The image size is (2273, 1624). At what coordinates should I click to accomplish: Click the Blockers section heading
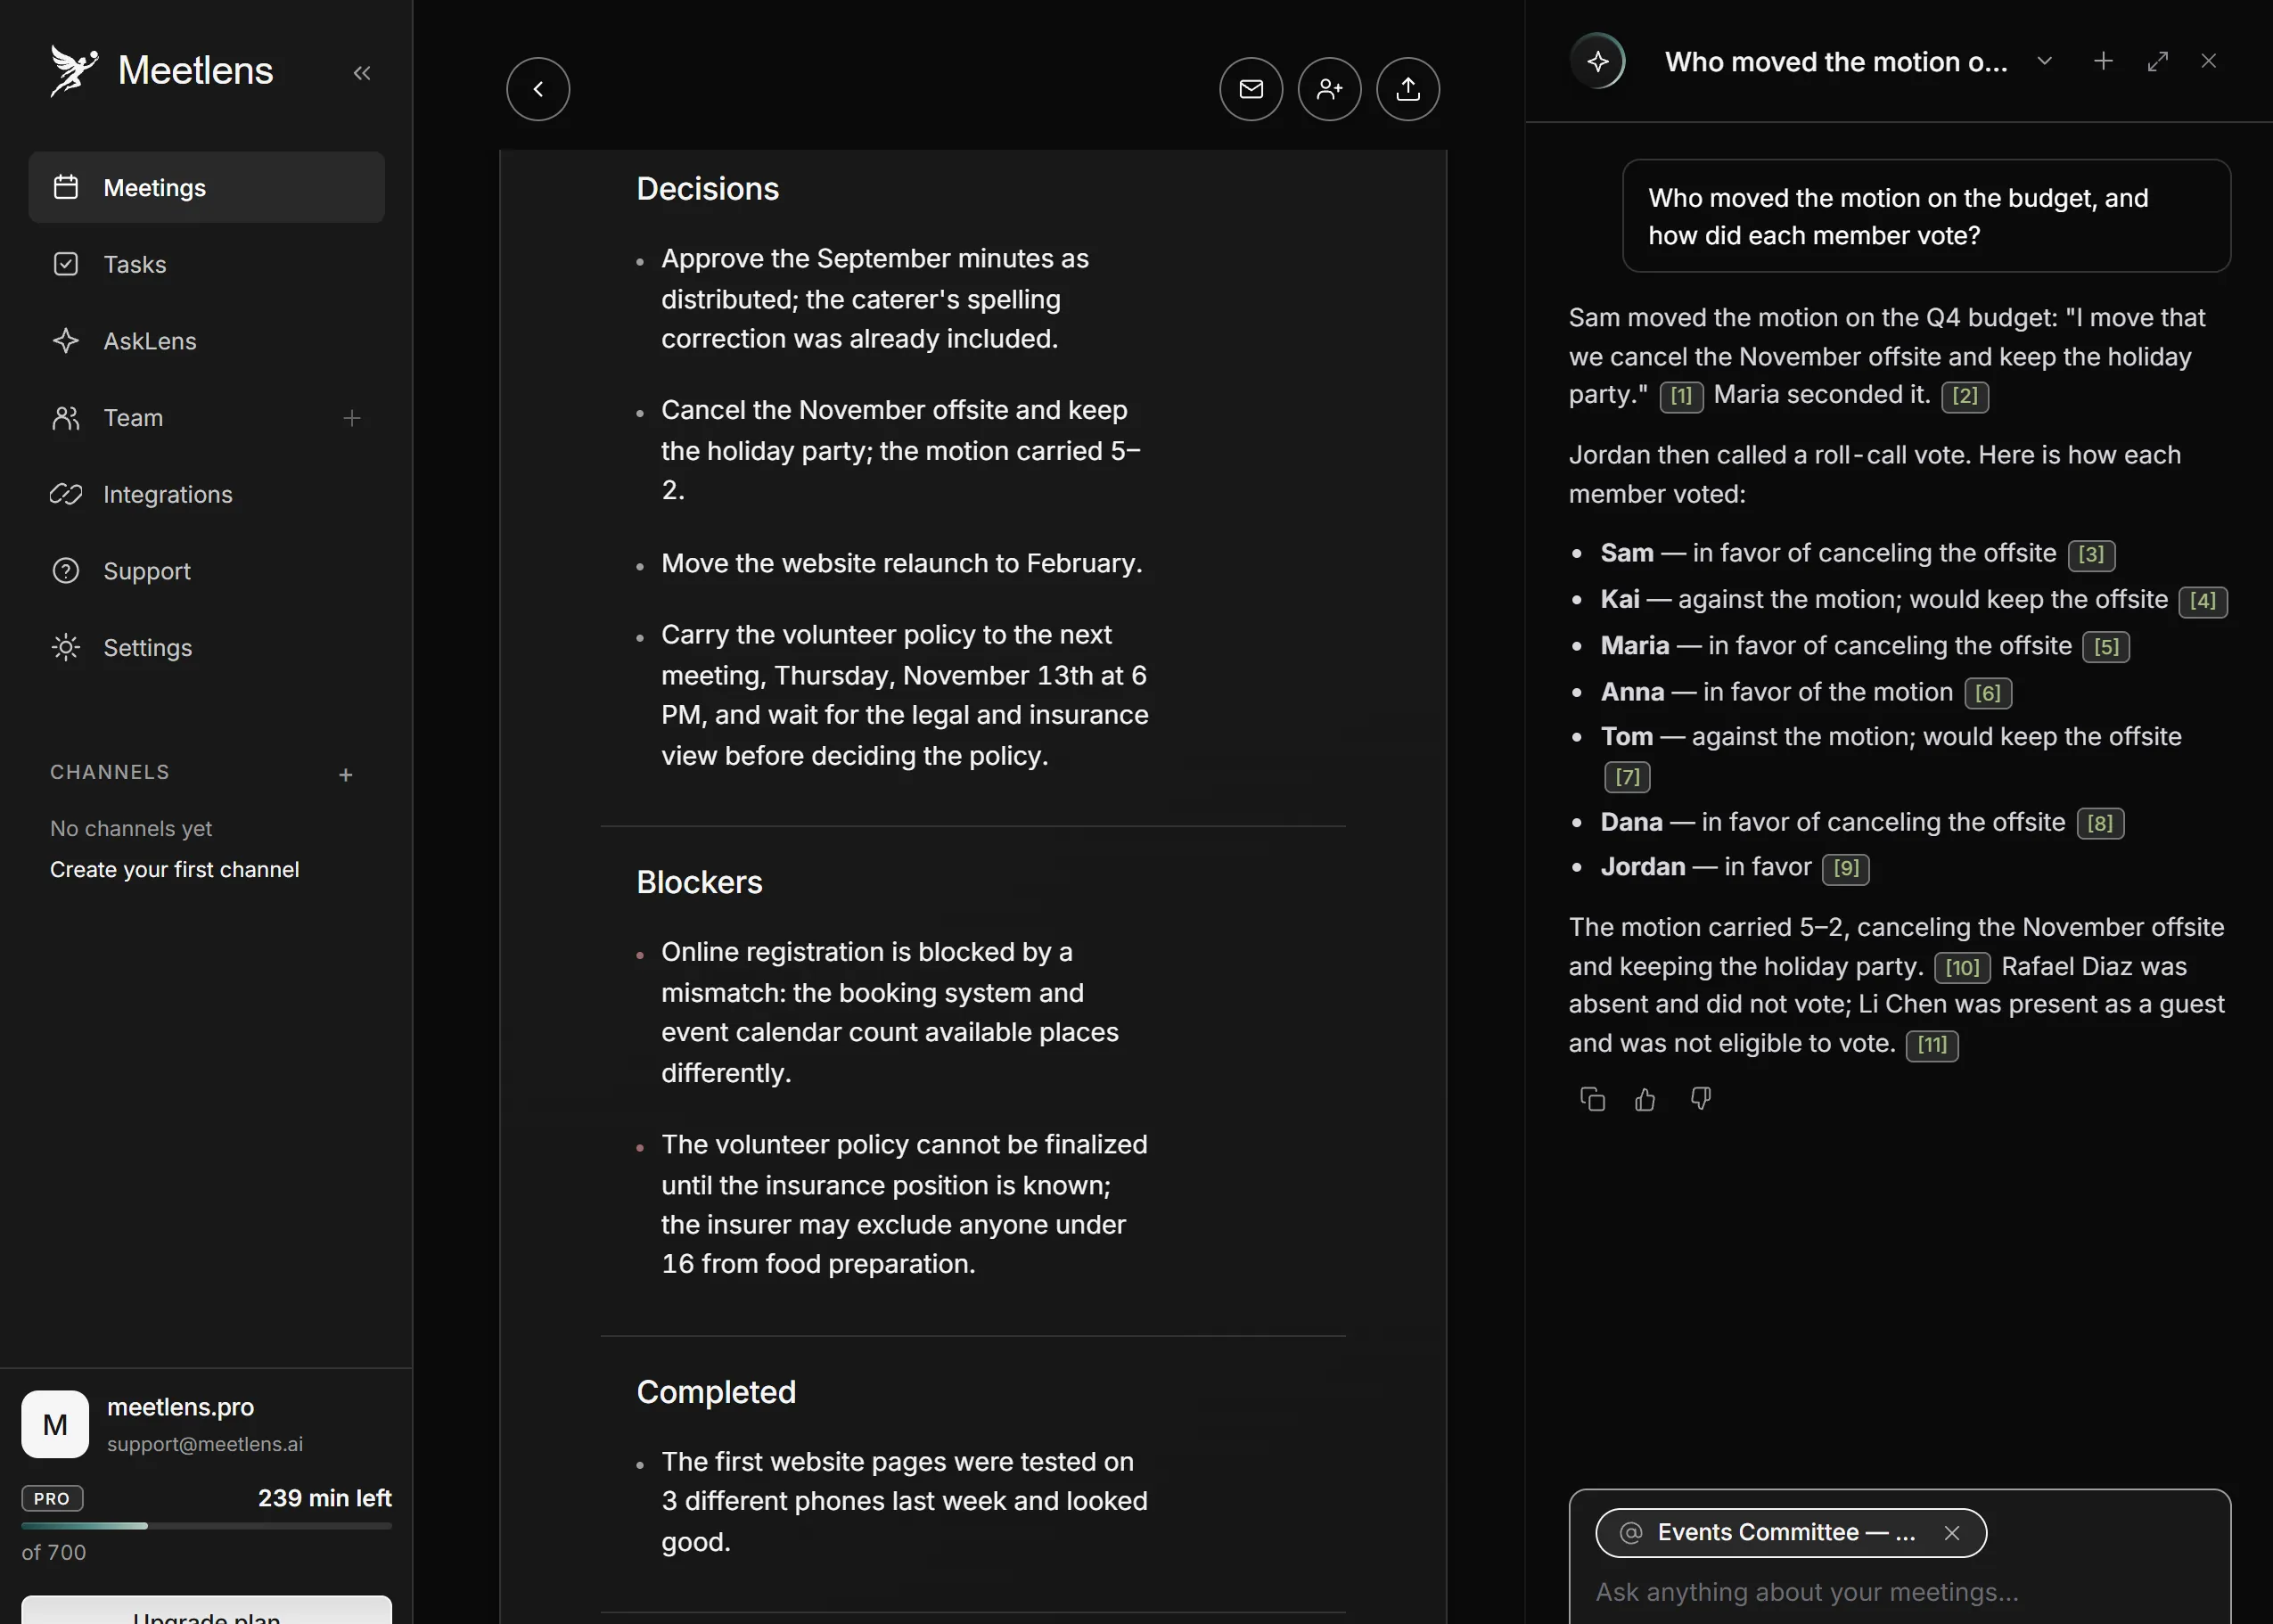(699, 882)
